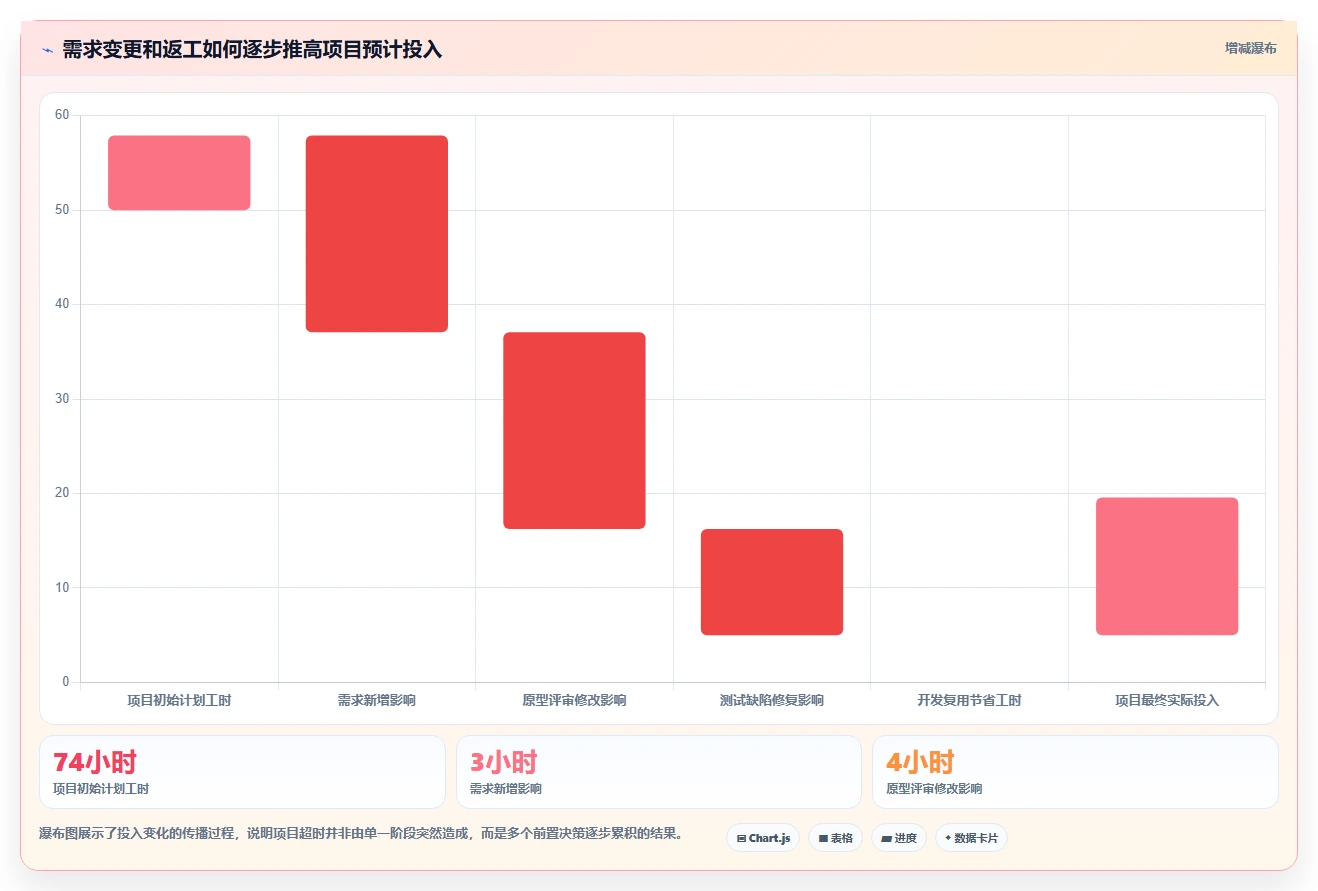Click the y-axis value 50

coord(62,210)
